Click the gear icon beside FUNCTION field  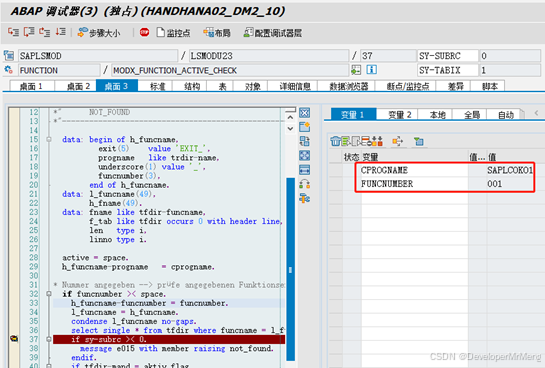pos(9,70)
